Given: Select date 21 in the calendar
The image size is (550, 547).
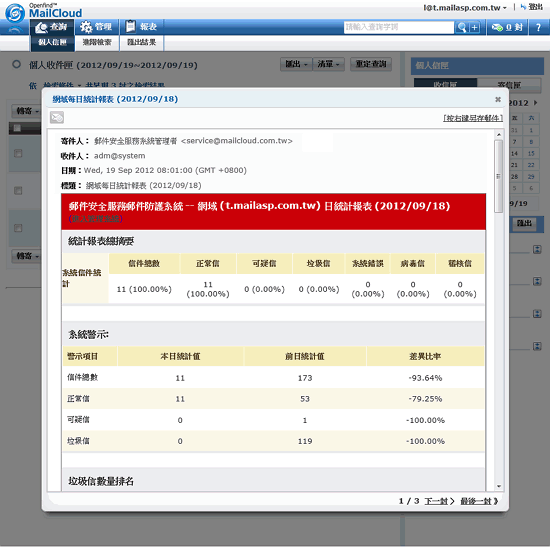Looking at the screenshot, I should coord(514,165).
